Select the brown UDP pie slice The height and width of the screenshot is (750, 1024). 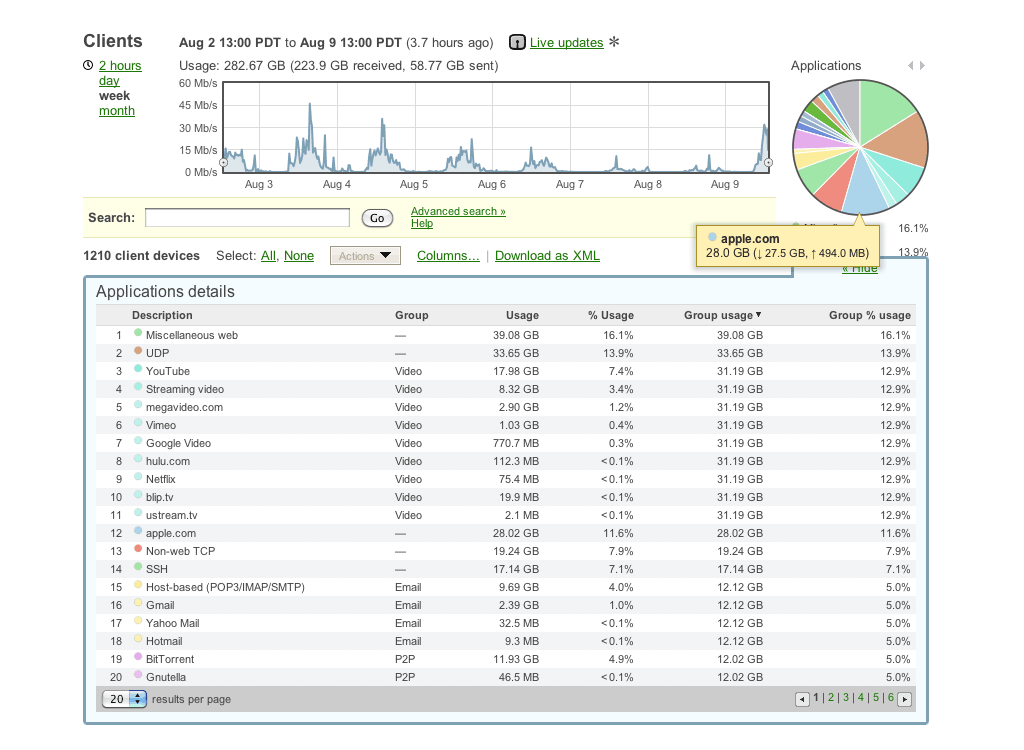[x=901, y=139]
